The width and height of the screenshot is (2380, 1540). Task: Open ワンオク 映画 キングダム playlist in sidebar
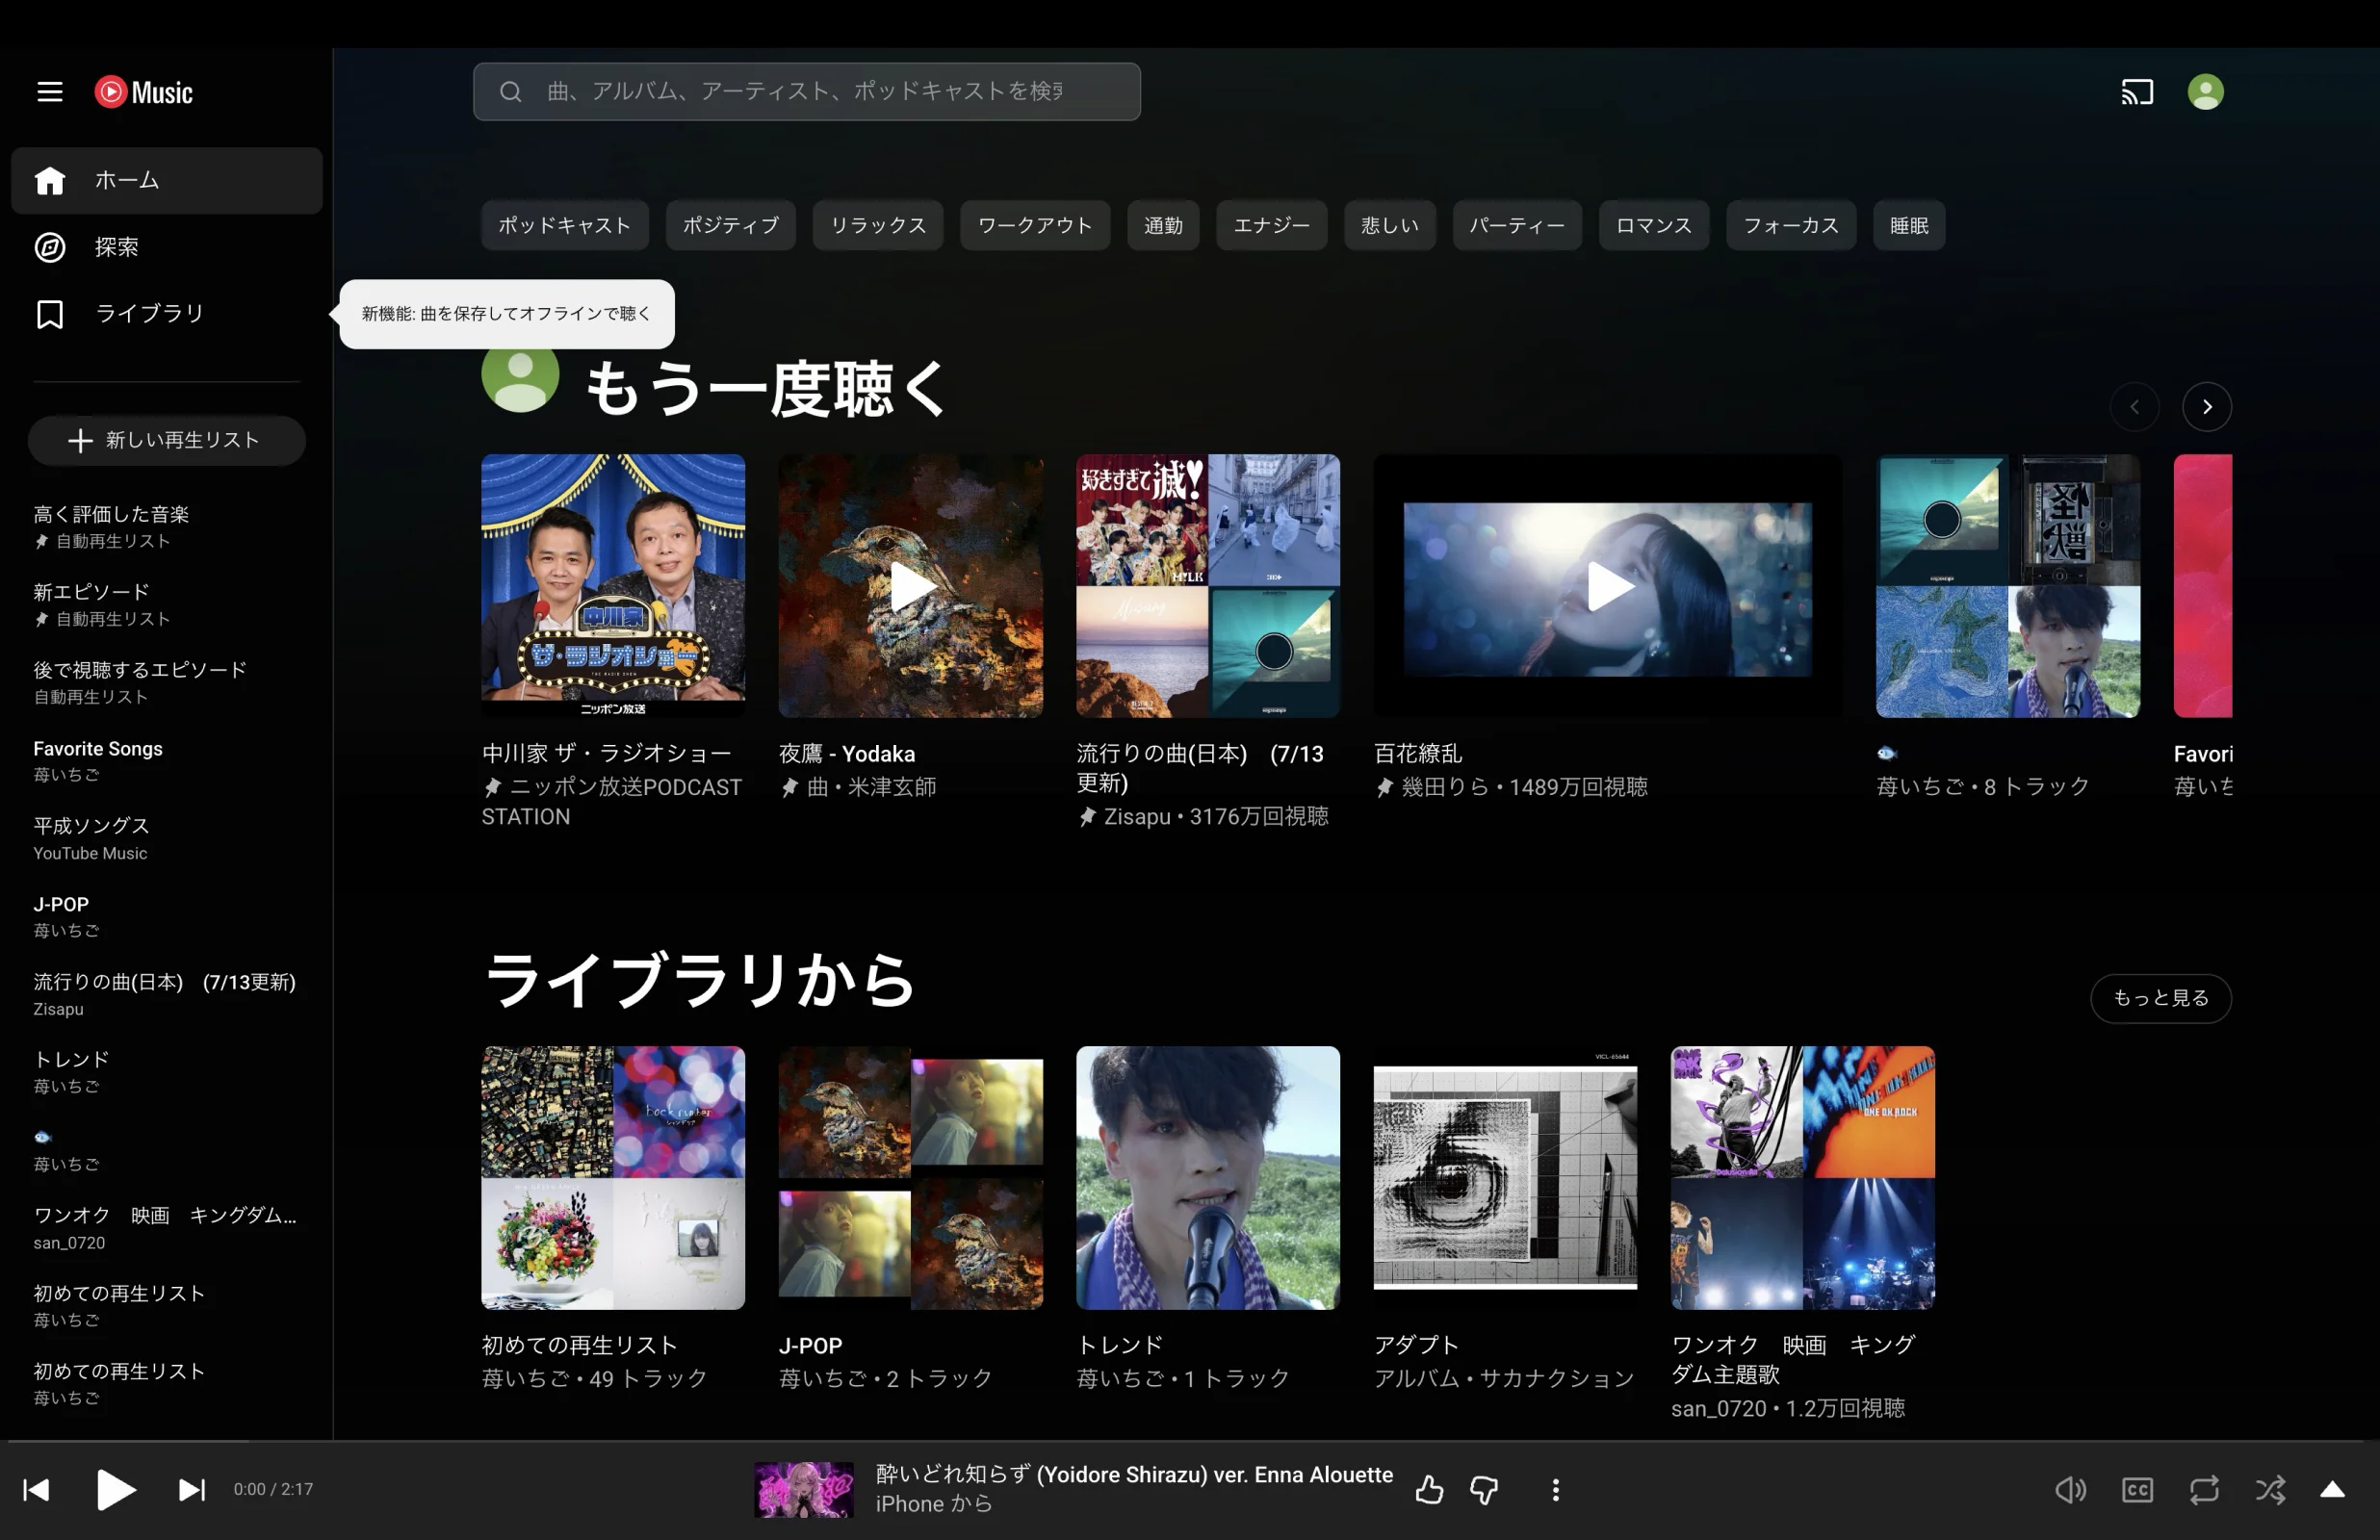pos(166,1228)
